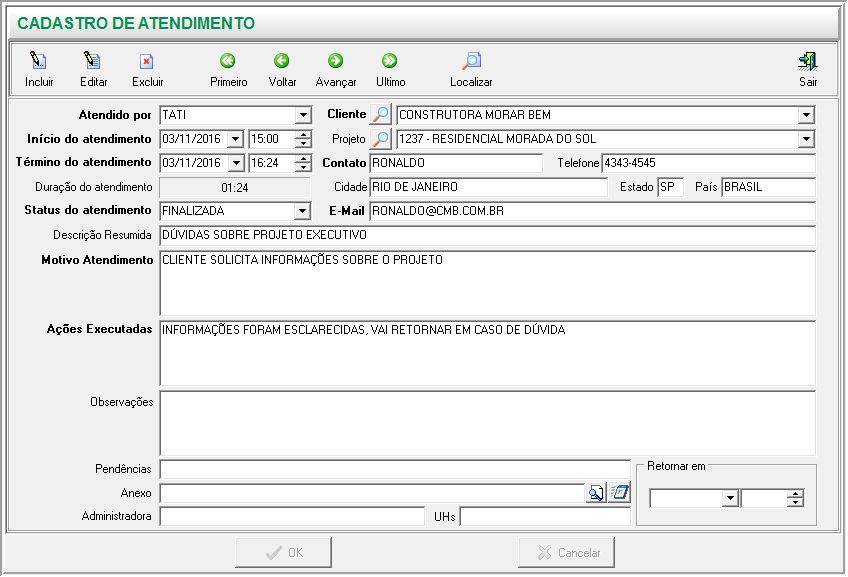Click the Voltar back arrow icon
Viewport: 848px width, 577px height.
tap(282, 62)
